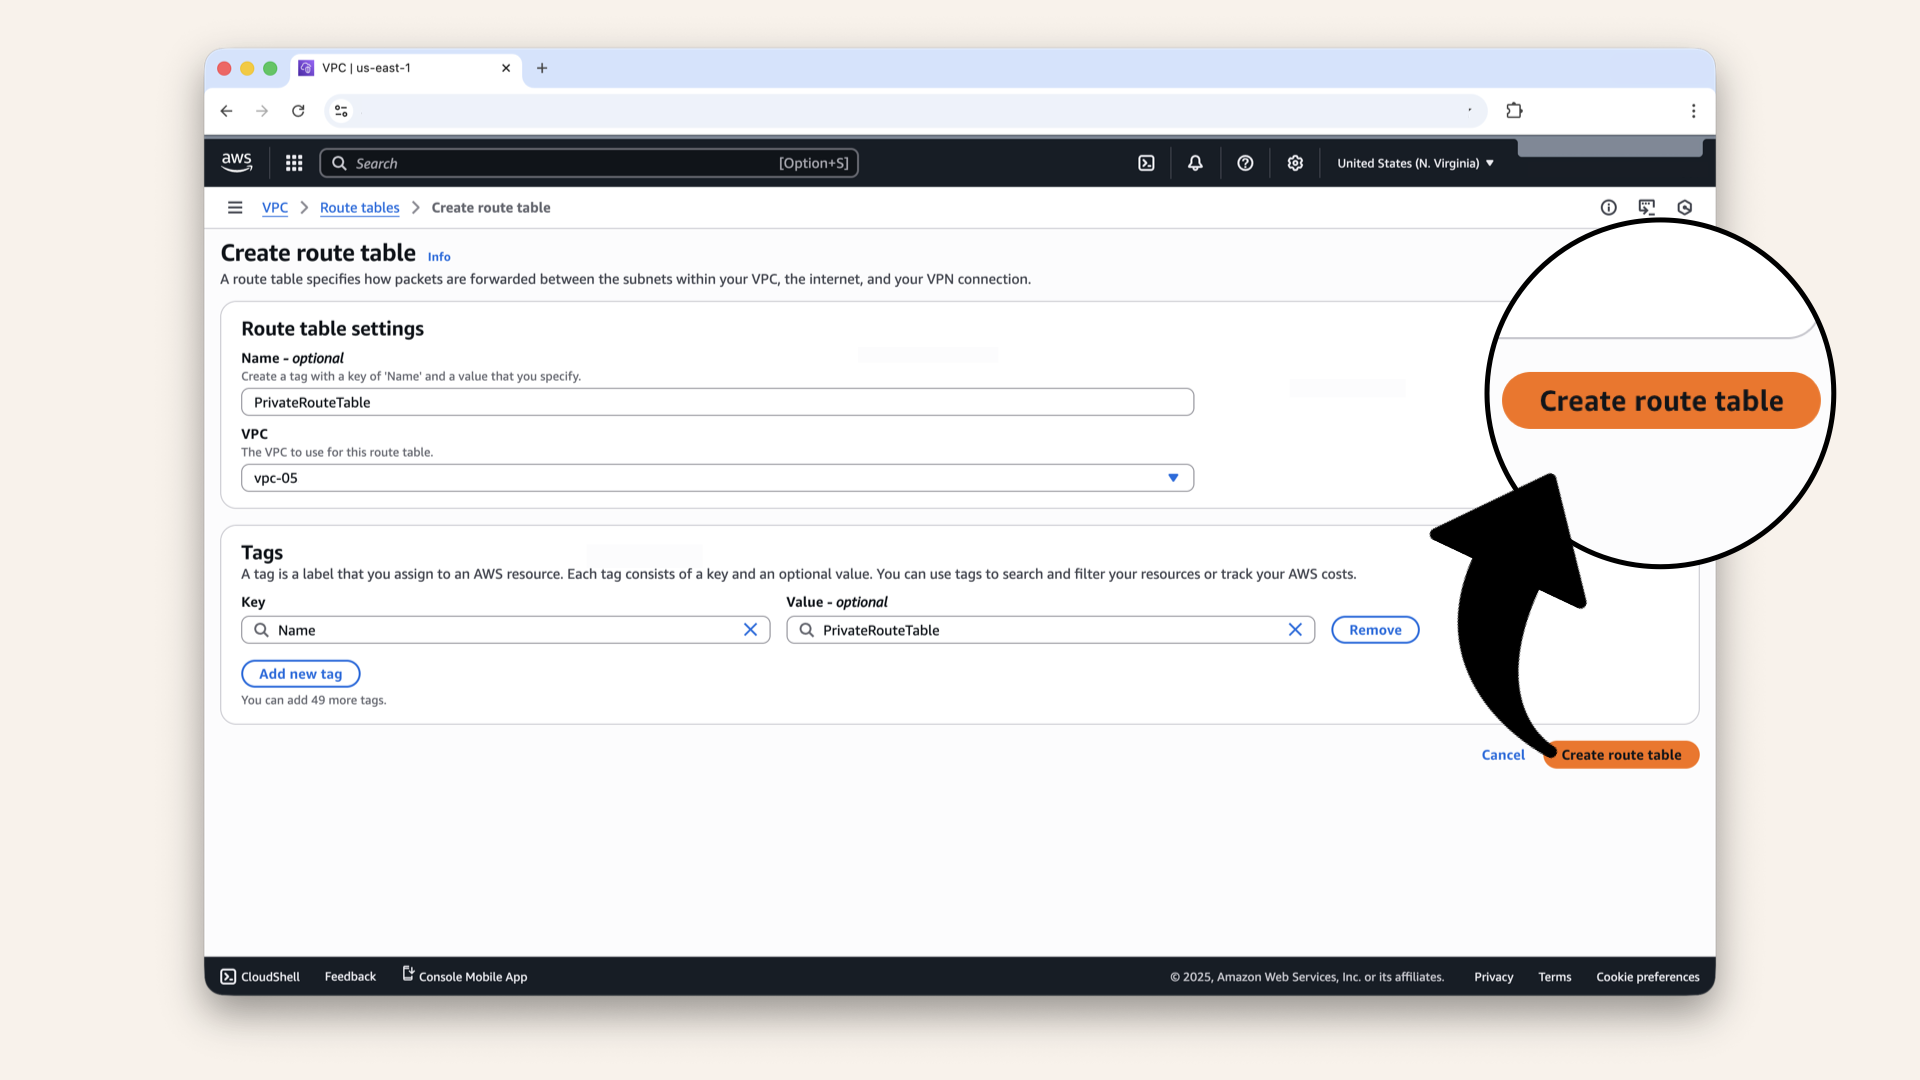Screen dimensions: 1920x1080
Task: Click into the route table Name field
Action: click(x=717, y=402)
